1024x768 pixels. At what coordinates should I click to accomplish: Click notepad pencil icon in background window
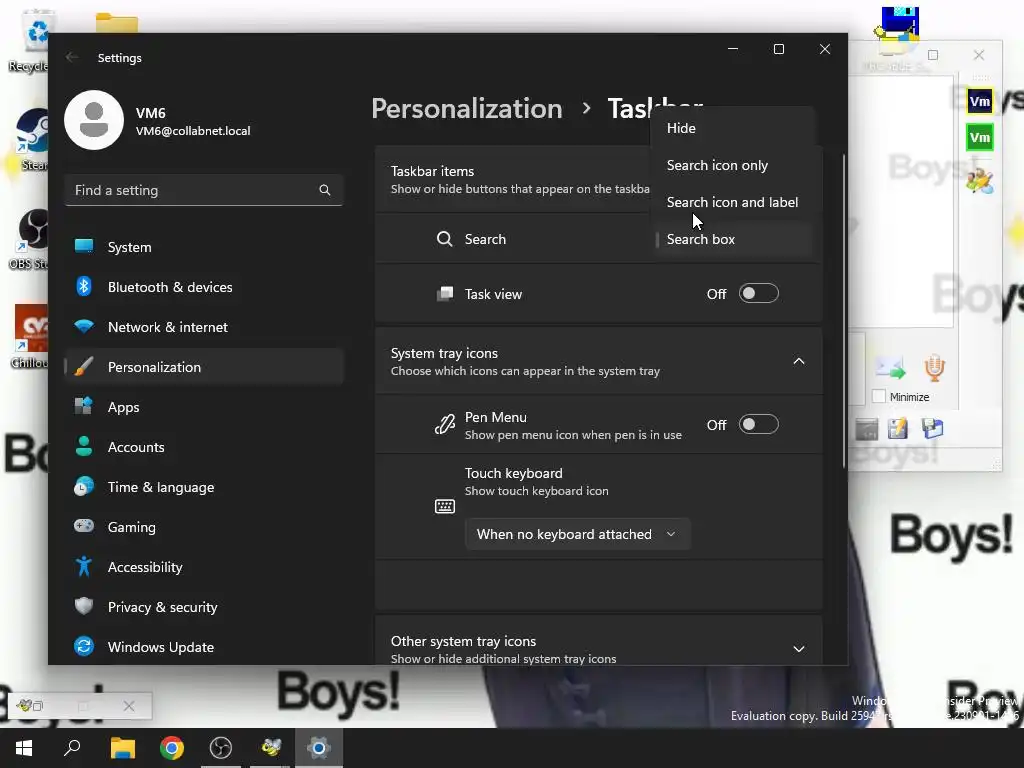tap(898, 429)
